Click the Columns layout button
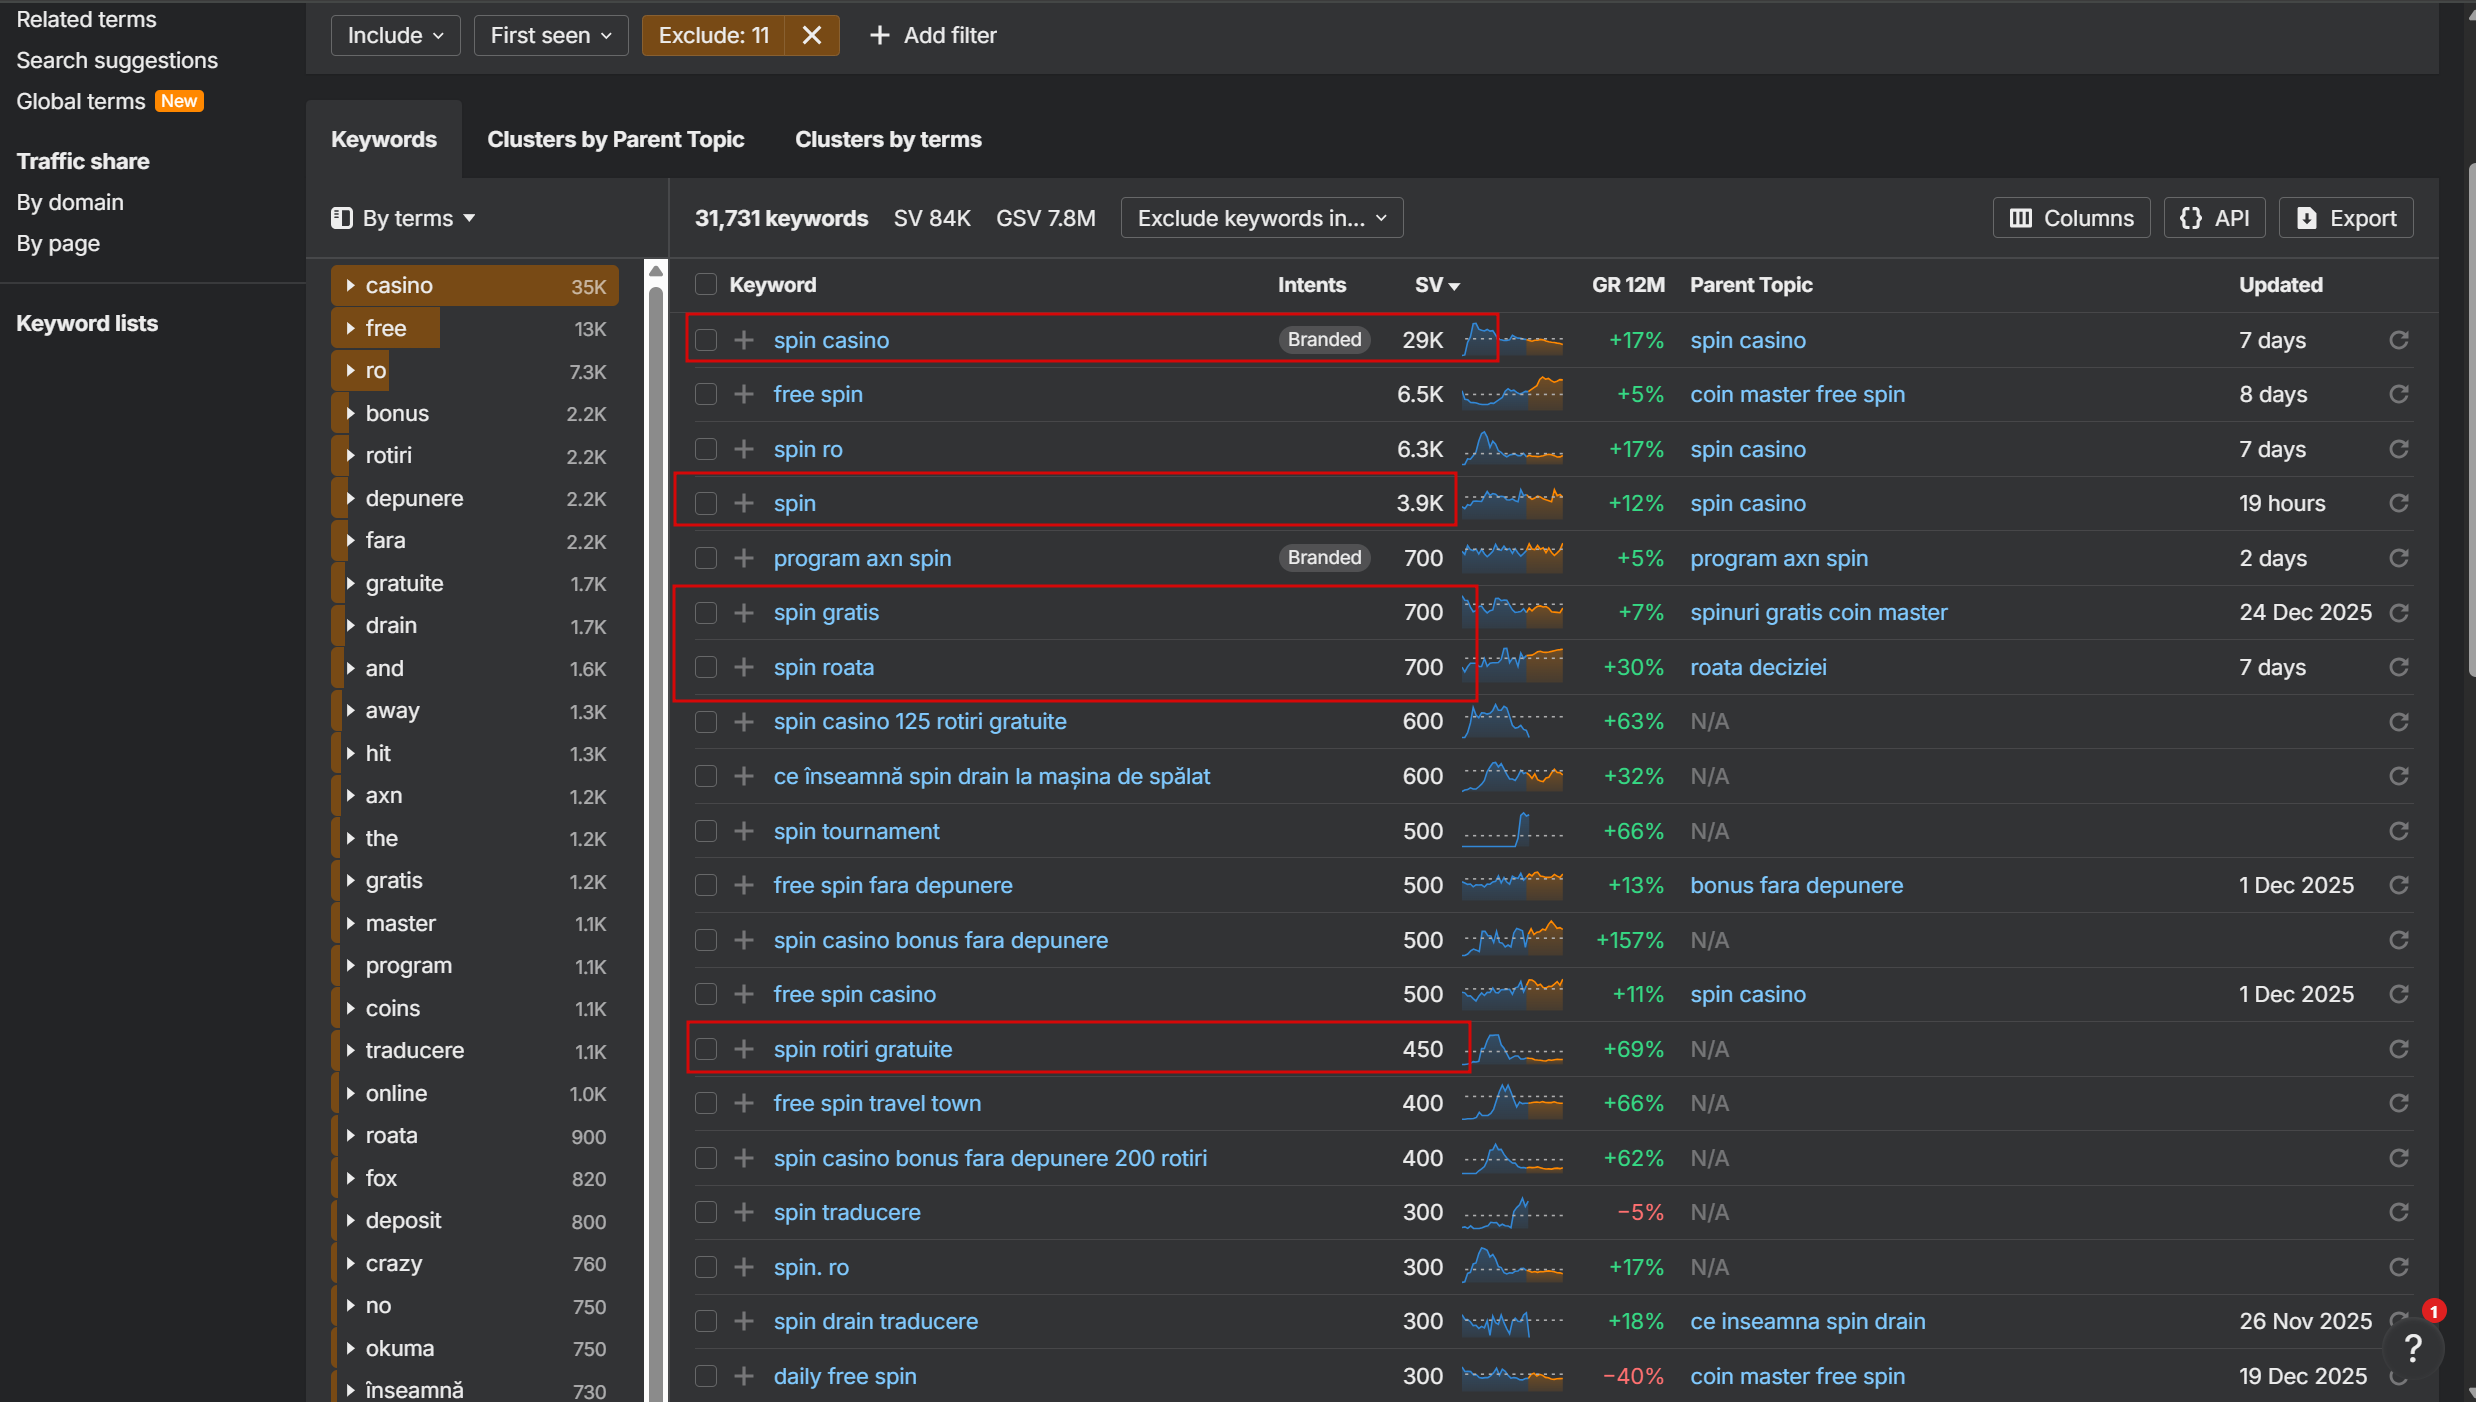The image size is (2476, 1402). pyautogui.click(x=2071, y=218)
